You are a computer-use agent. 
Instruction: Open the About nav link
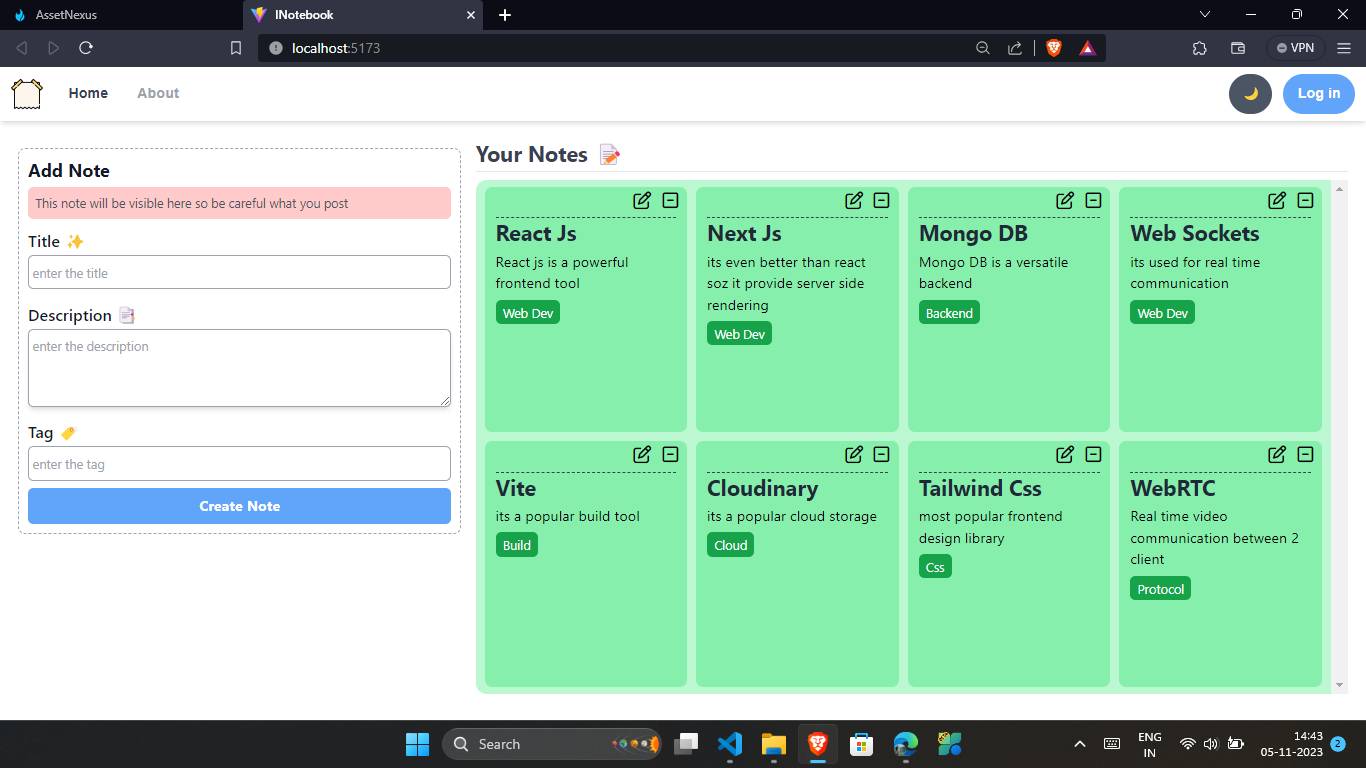click(158, 93)
